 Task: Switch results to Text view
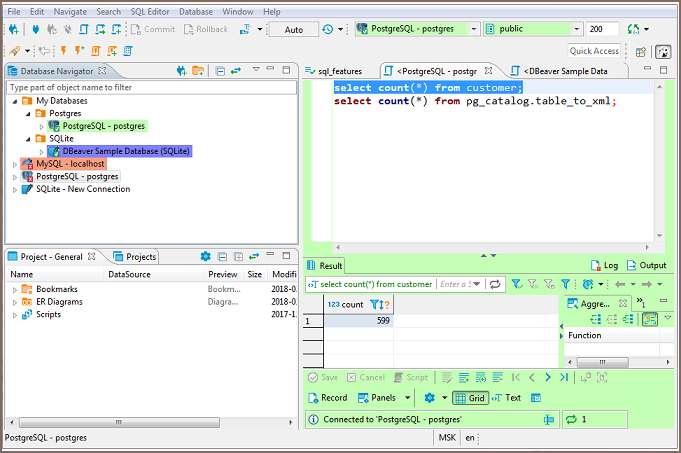coord(507,397)
